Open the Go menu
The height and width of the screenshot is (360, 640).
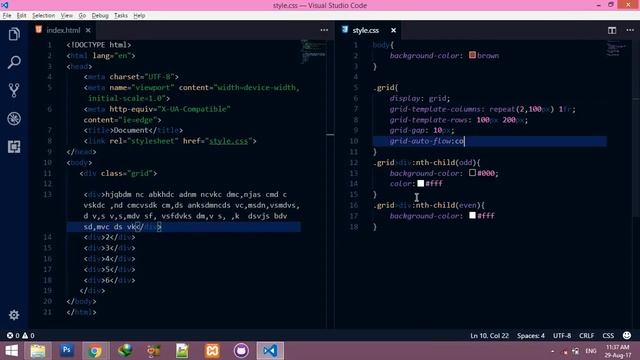pyautogui.click(x=82, y=16)
